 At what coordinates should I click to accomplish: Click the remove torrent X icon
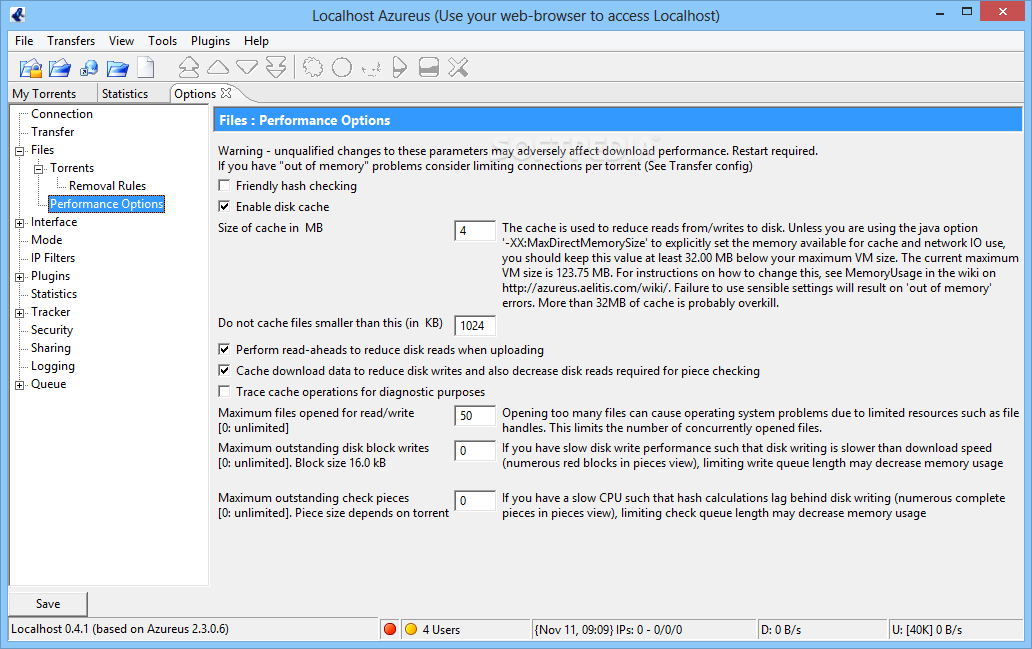tap(458, 67)
